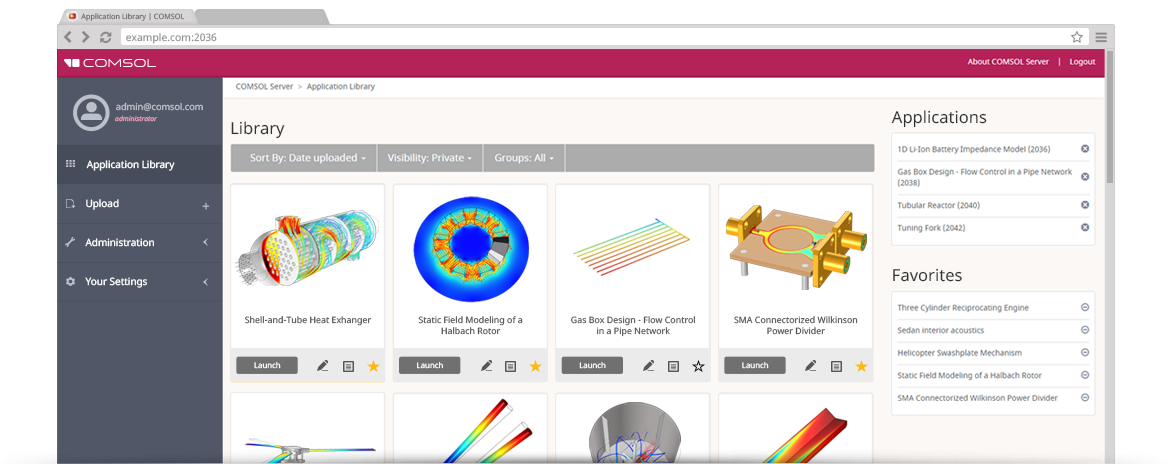Click the Upload document icon in sidebar

(70, 203)
